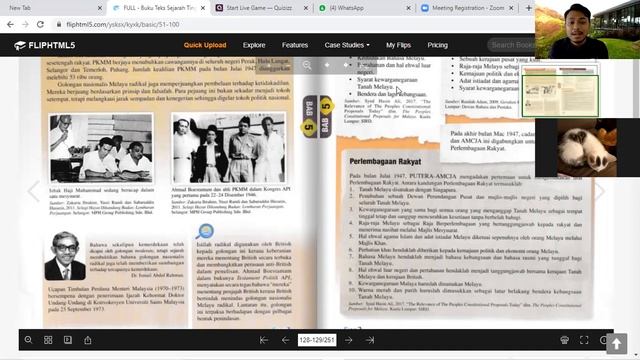640x360 pixels.
Task: Flip to the next page using the right side arrow
Action: (600, 191)
